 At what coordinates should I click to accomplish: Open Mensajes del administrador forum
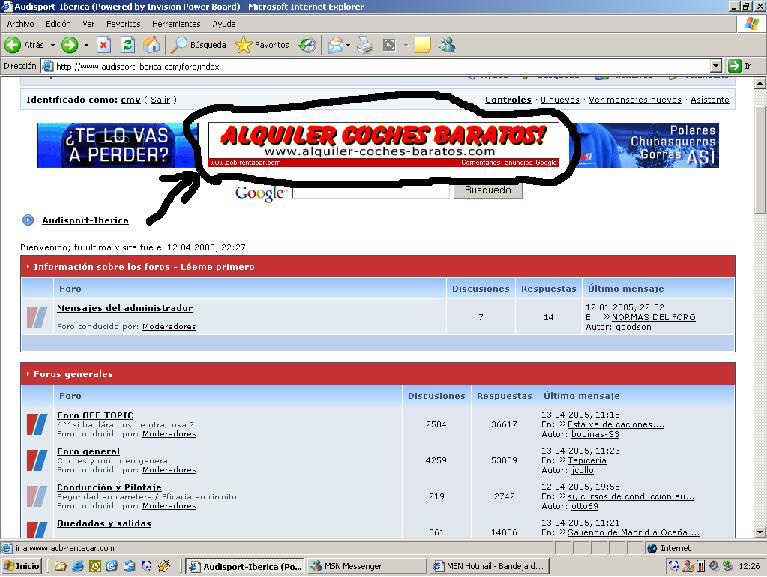[x=125, y=308]
